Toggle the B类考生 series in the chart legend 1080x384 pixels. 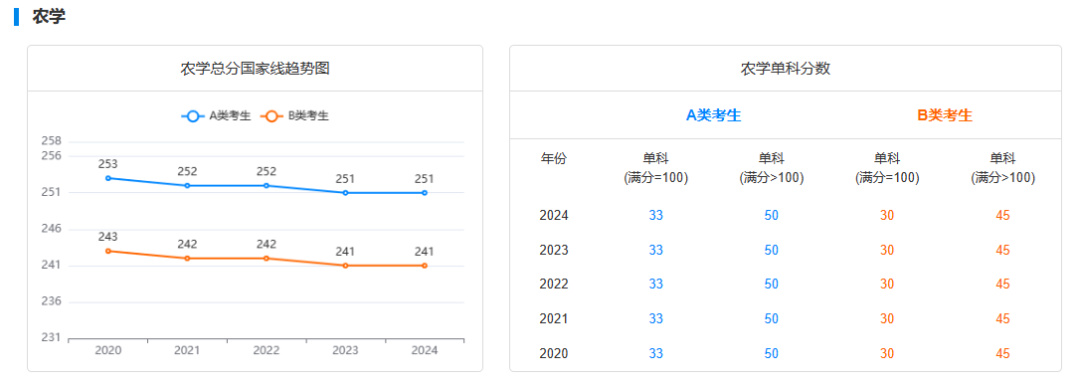coord(294,116)
